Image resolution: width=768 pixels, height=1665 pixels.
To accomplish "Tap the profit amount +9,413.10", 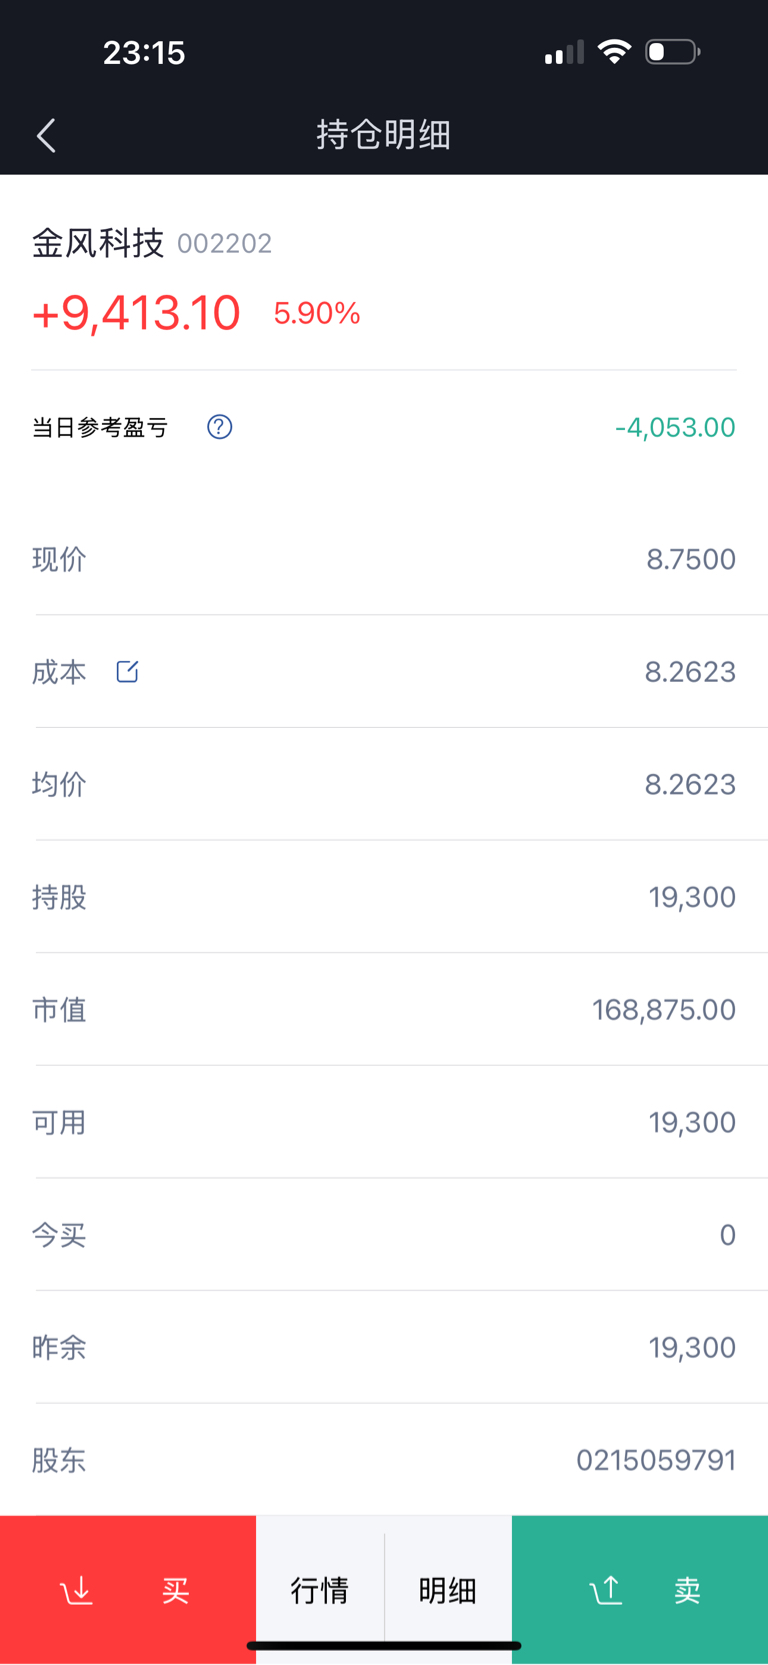I will 136,313.
